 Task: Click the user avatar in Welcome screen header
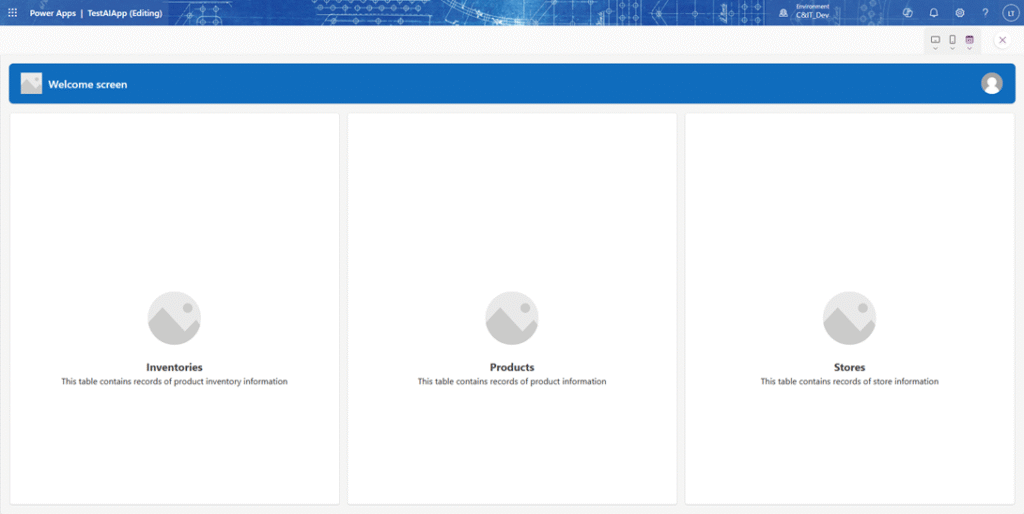pos(991,84)
